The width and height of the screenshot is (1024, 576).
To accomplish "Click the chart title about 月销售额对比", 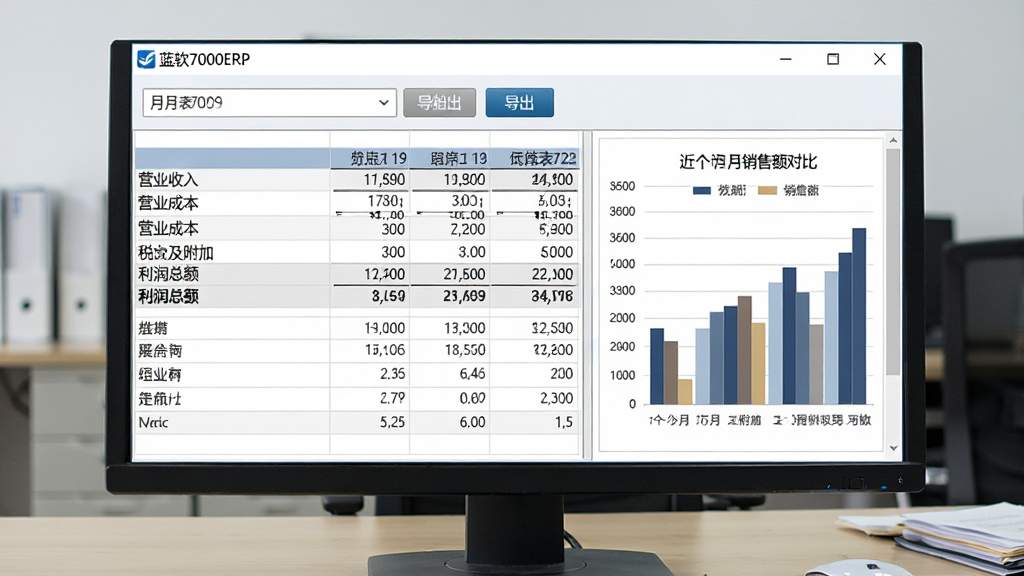I will 748,161.
